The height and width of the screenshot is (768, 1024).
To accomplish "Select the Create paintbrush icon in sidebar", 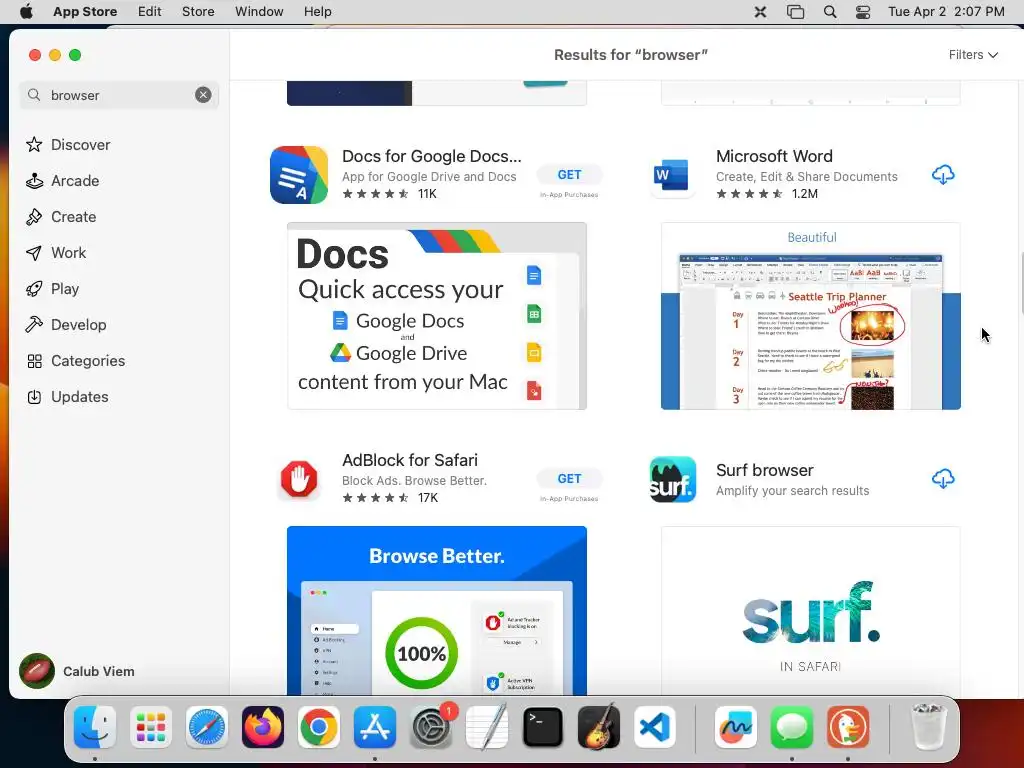I will coord(34,217).
